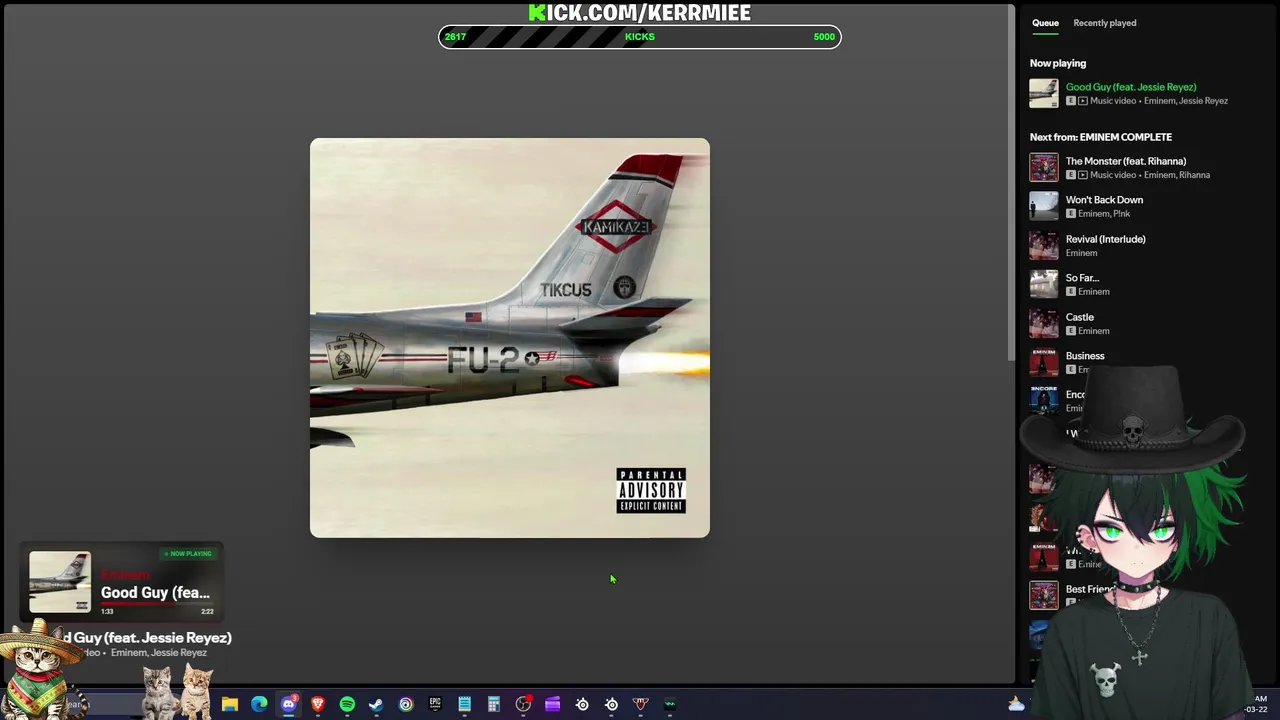Click Good Guy (feat. Jessie Reyez) in the queue
This screenshot has height=720, width=1280.
(1130, 87)
